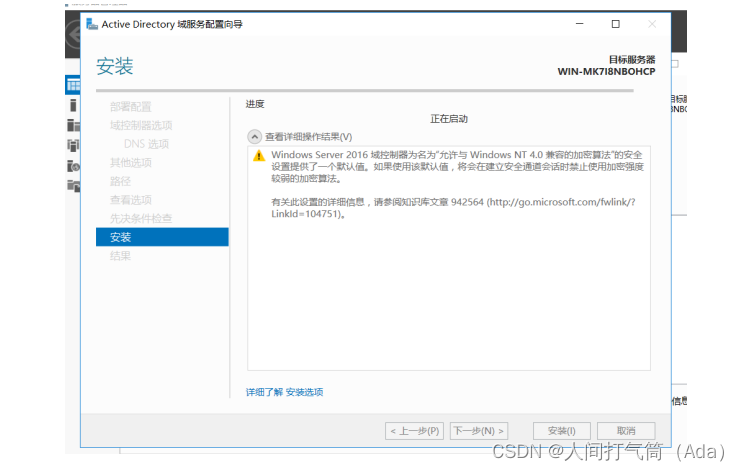Open the AD DS role icon in Server Manager
Viewport: 740px width, 471px height.
click(x=73, y=145)
